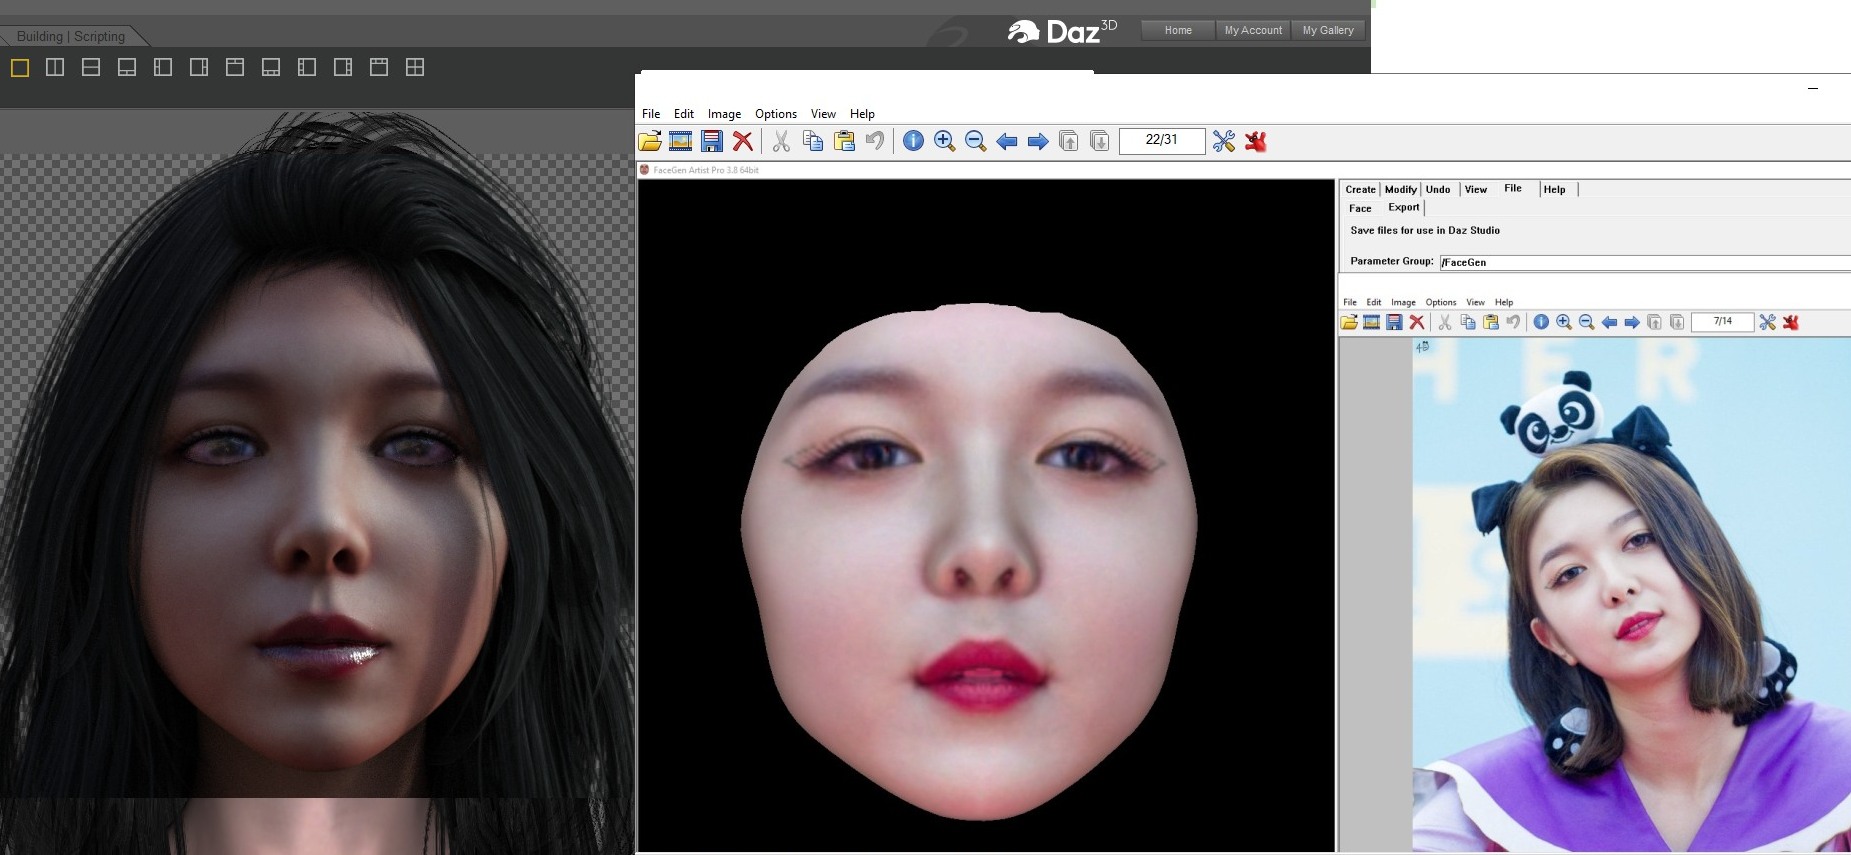Open Options menu of the 22/31 viewer
1851x855 pixels.
pos(776,114)
